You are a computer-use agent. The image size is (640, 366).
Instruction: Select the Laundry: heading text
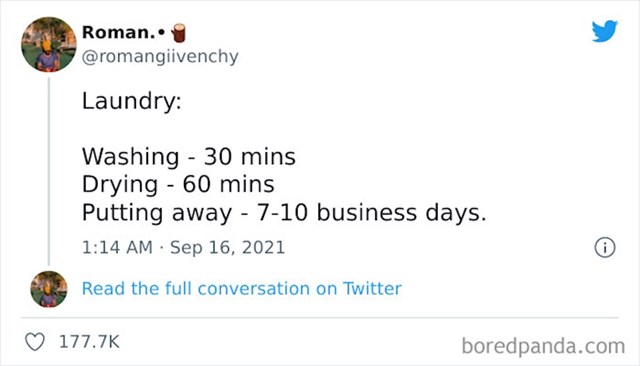[131, 101]
